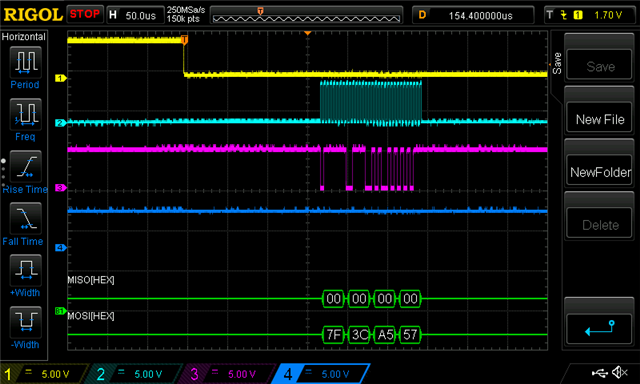Select the Freq measurement icon
This screenshot has height=384, width=640.
(25, 114)
